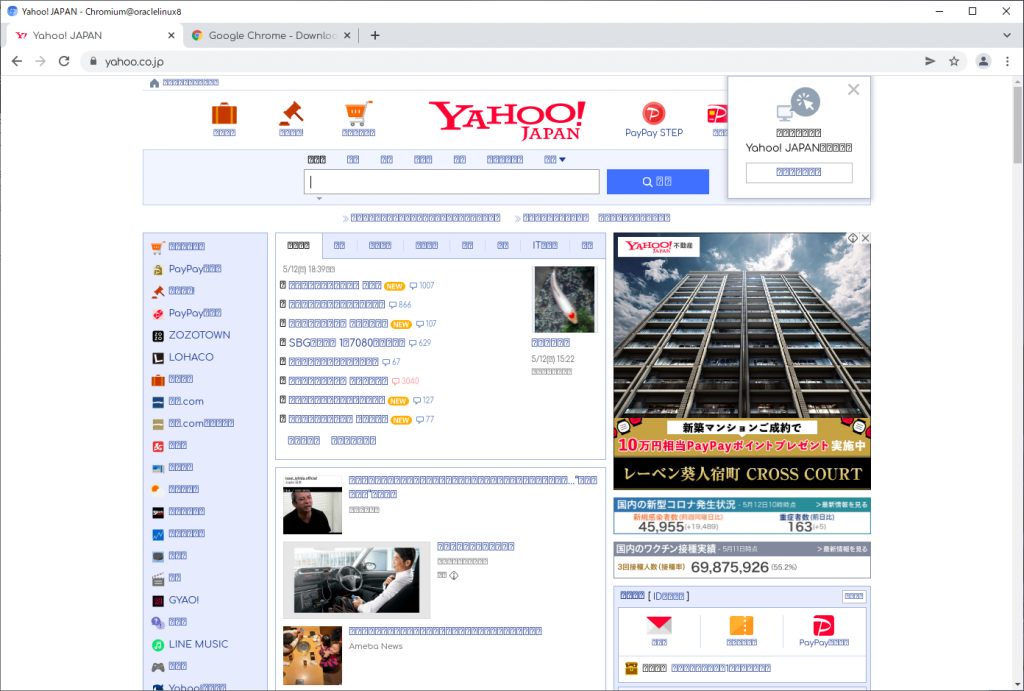The width and height of the screenshot is (1024, 691).
Task: Click the clapperboard movie sidebar icon
Action: click(157, 579)
